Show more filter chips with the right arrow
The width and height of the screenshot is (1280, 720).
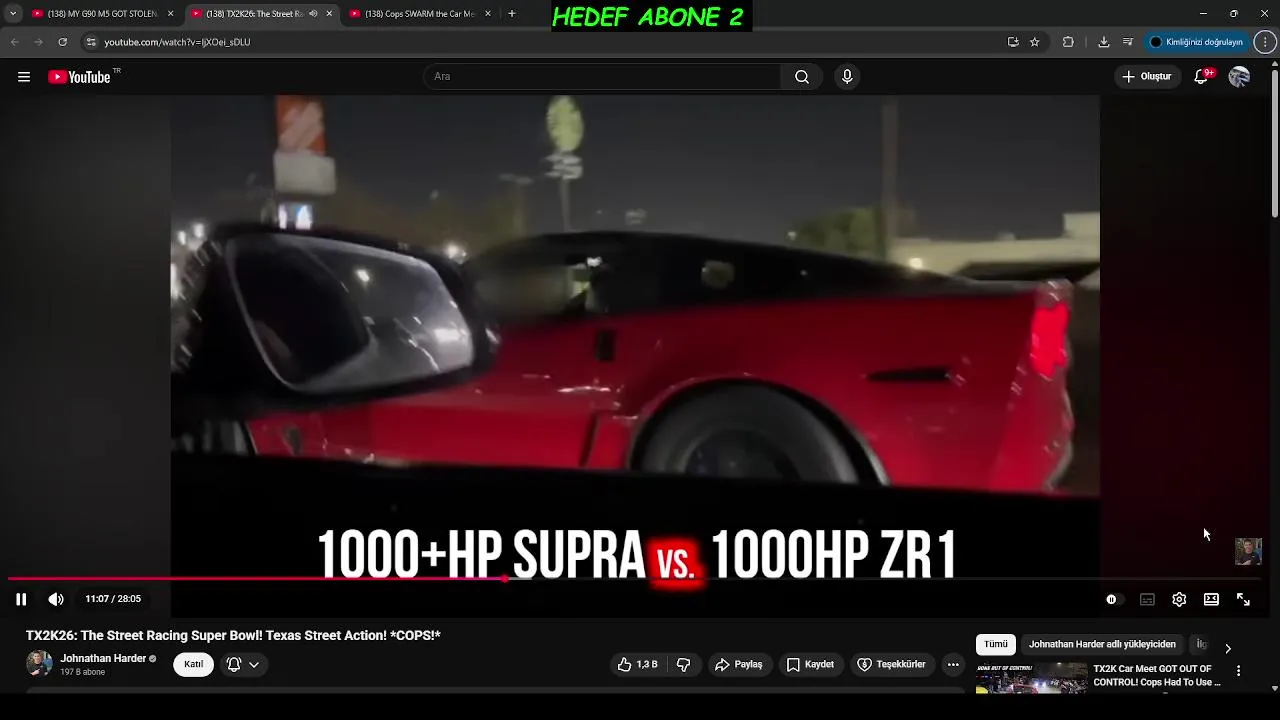coord(1228,648)
